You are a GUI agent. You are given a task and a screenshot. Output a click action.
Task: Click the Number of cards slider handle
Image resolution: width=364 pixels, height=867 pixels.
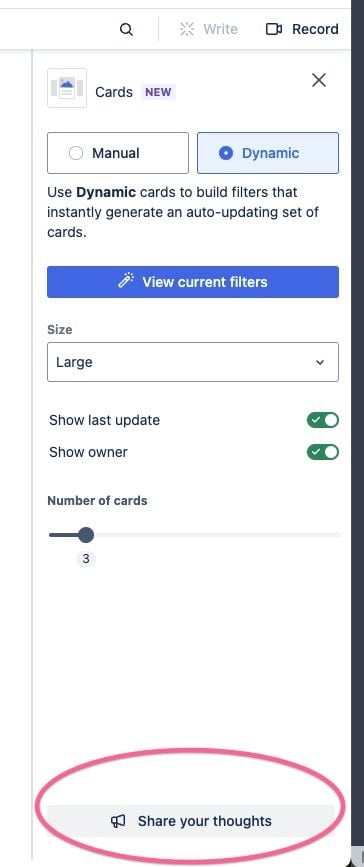86,535
